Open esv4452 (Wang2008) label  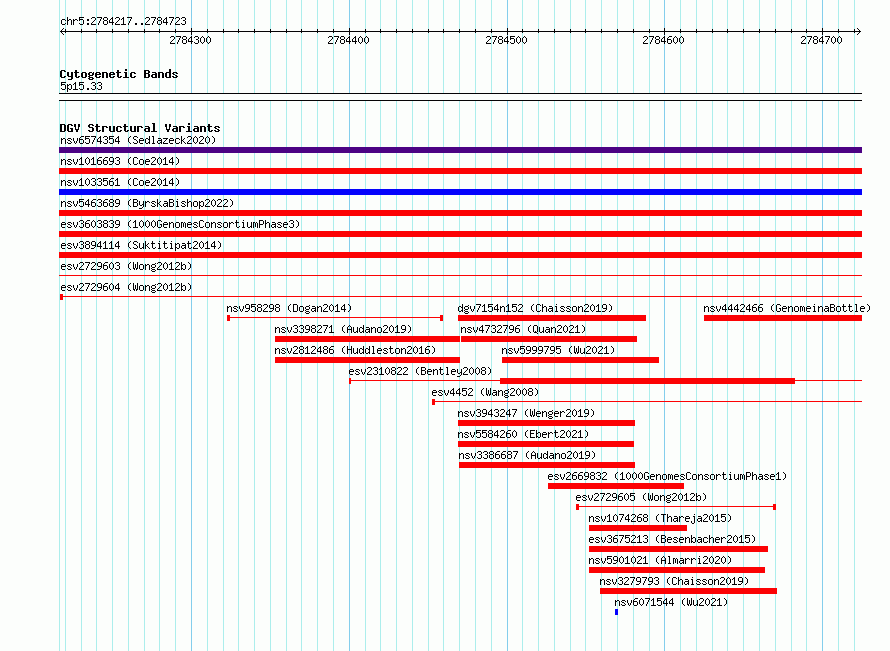(485, 392)
